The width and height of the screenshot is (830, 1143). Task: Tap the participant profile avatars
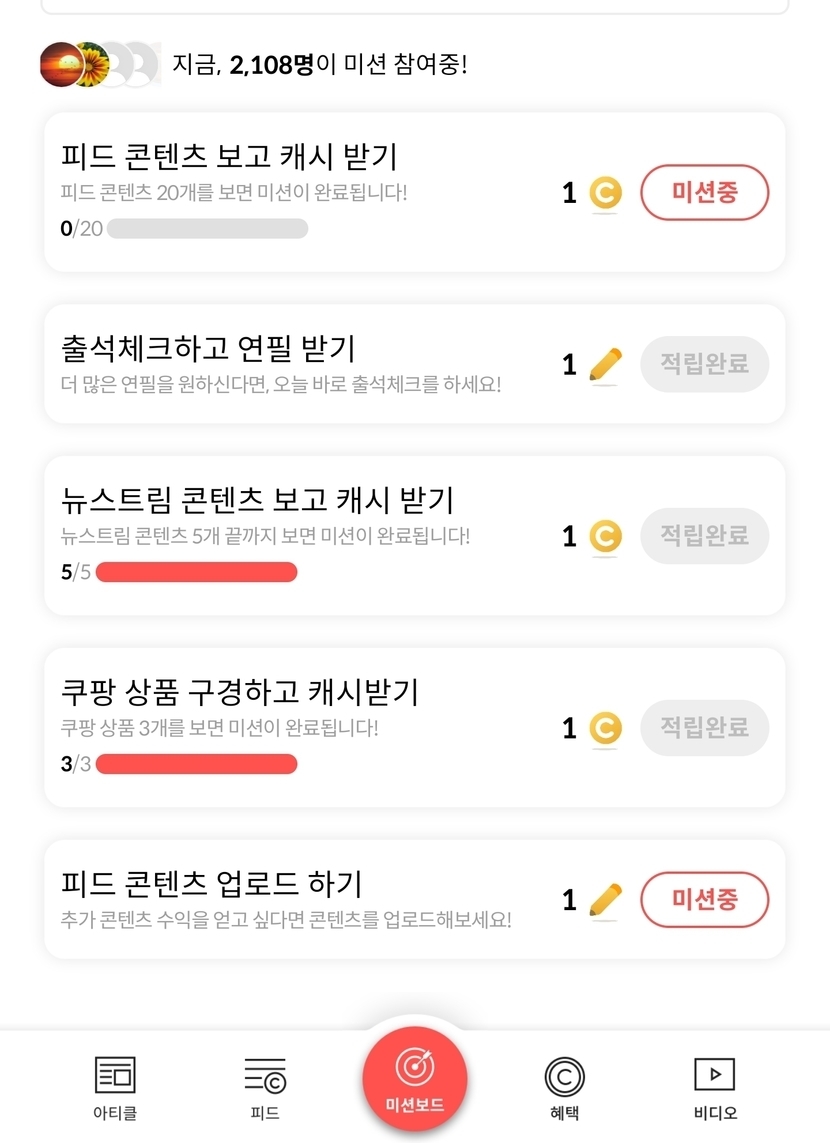pyautogui.click(x=99, y=65)
